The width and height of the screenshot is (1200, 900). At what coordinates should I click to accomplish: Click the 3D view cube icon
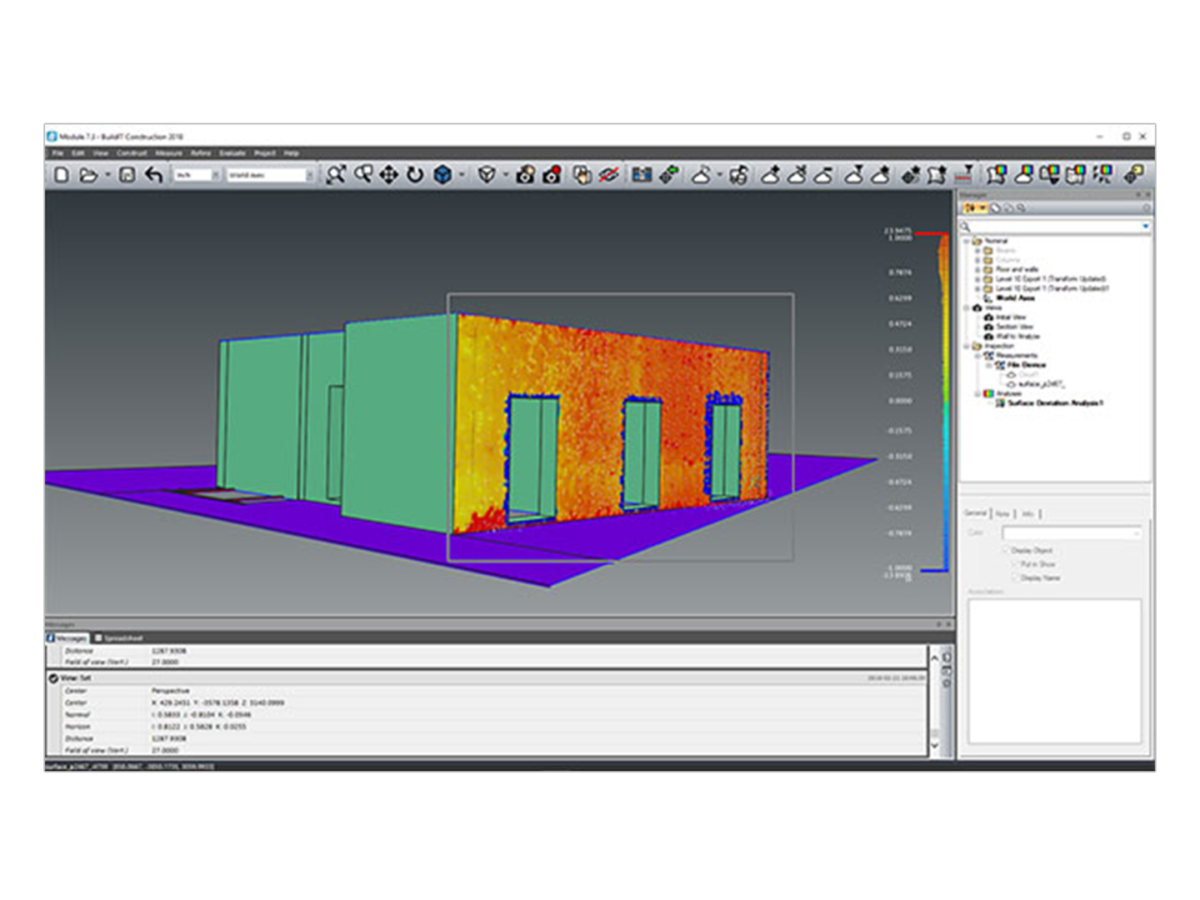pos(440,174)
